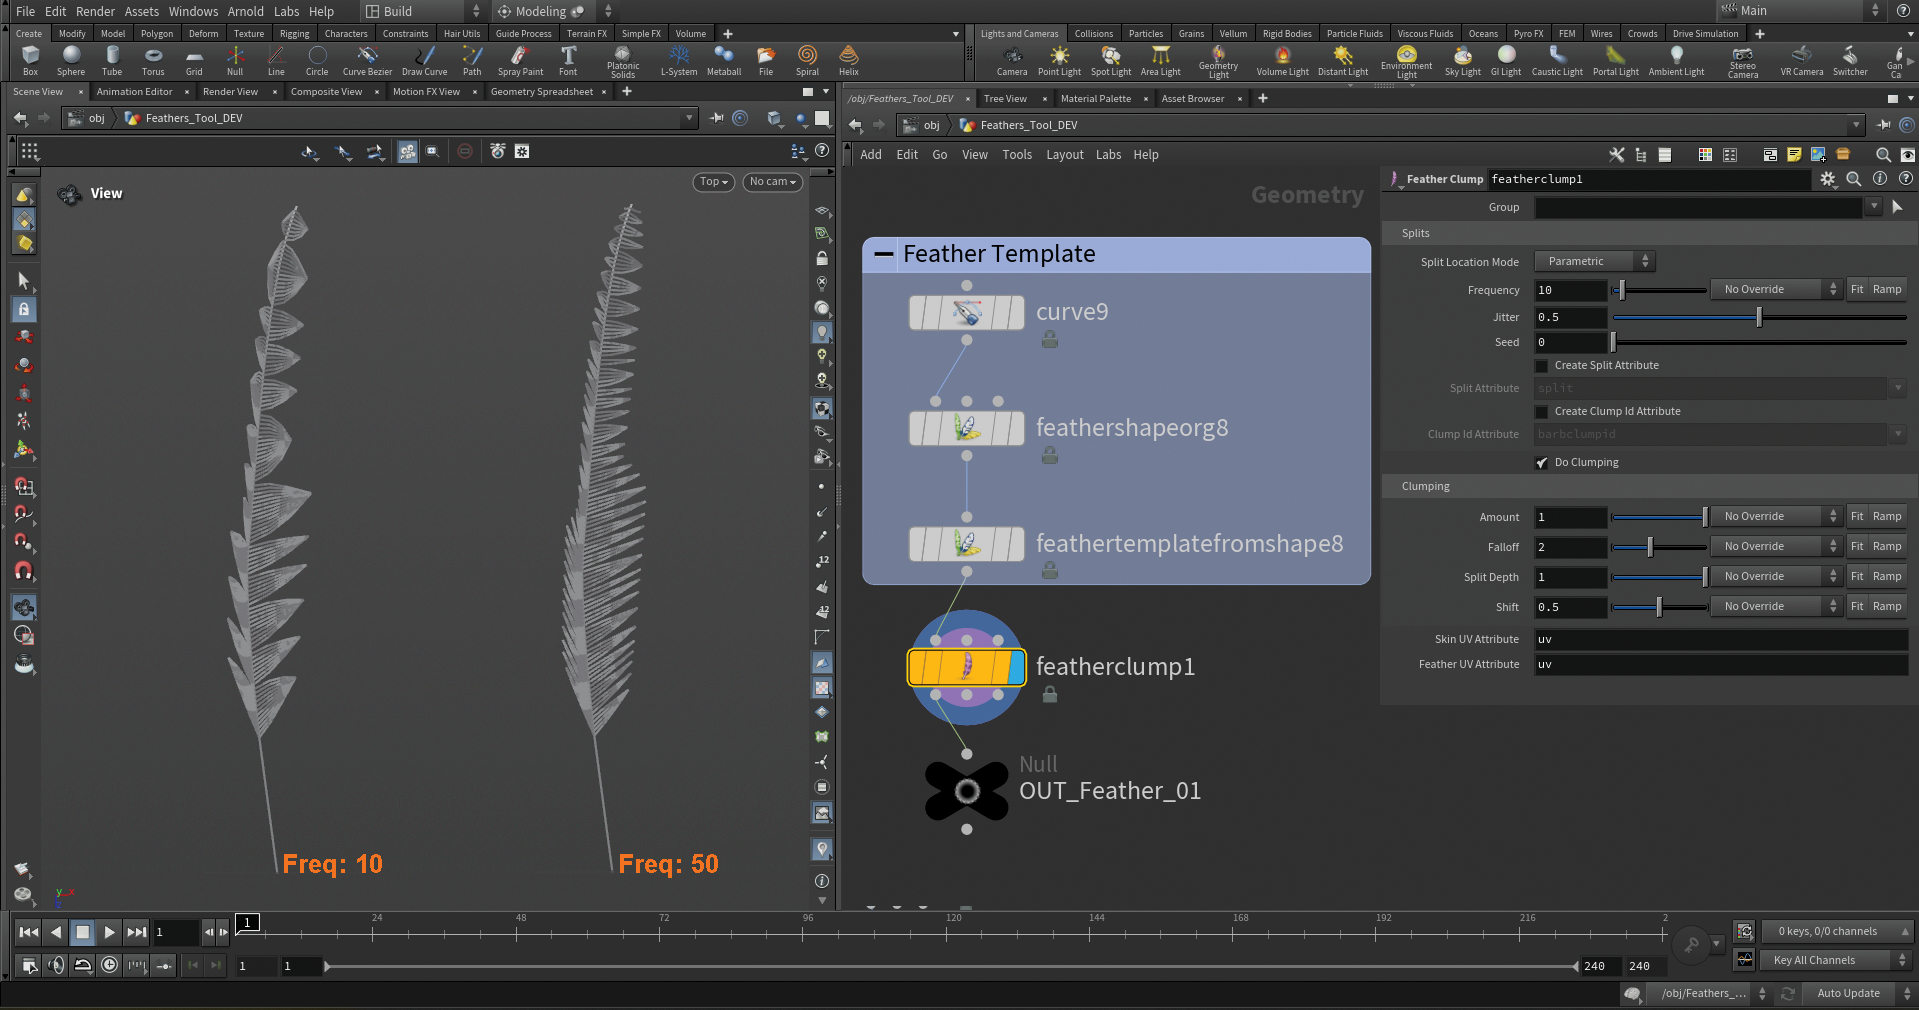
Task: Click Ramp button for Amount
Action: click(1887, 516)
